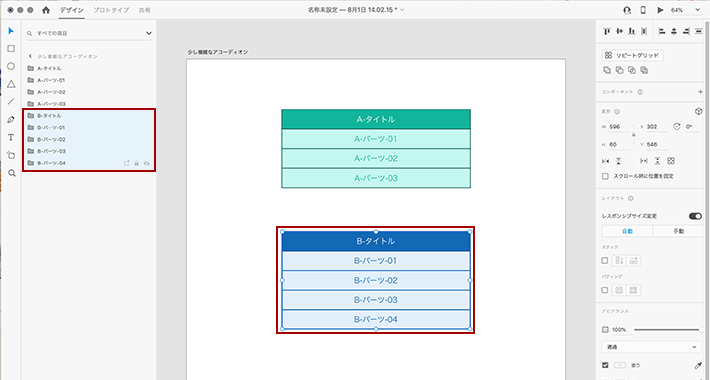Enable the スタック checkbox
The image size is (710, 380).
[x=605, y=260]
